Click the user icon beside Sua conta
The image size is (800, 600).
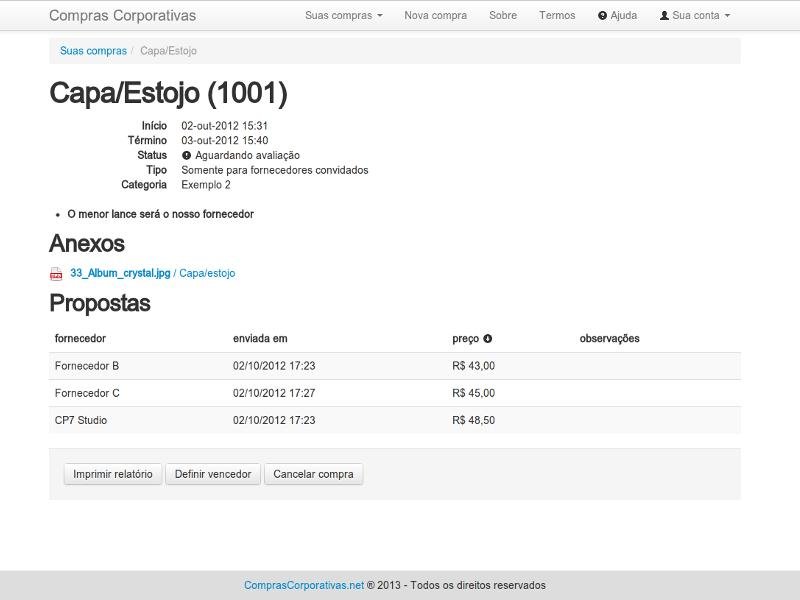pyautogui.click(x=664, y=16)
